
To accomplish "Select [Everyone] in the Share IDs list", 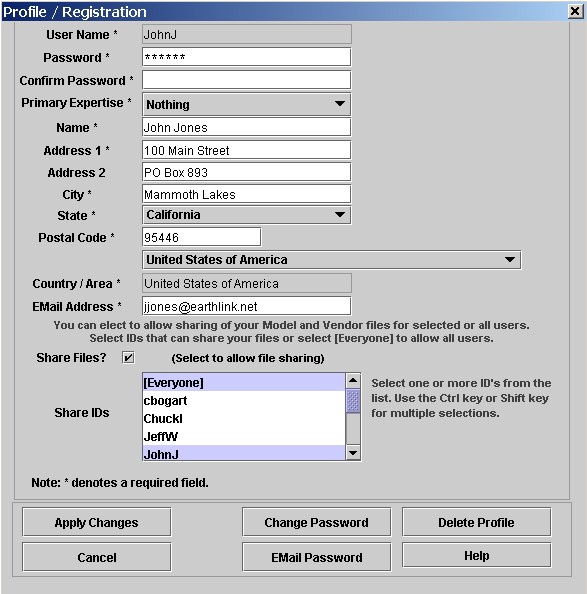I will point(244,383).
